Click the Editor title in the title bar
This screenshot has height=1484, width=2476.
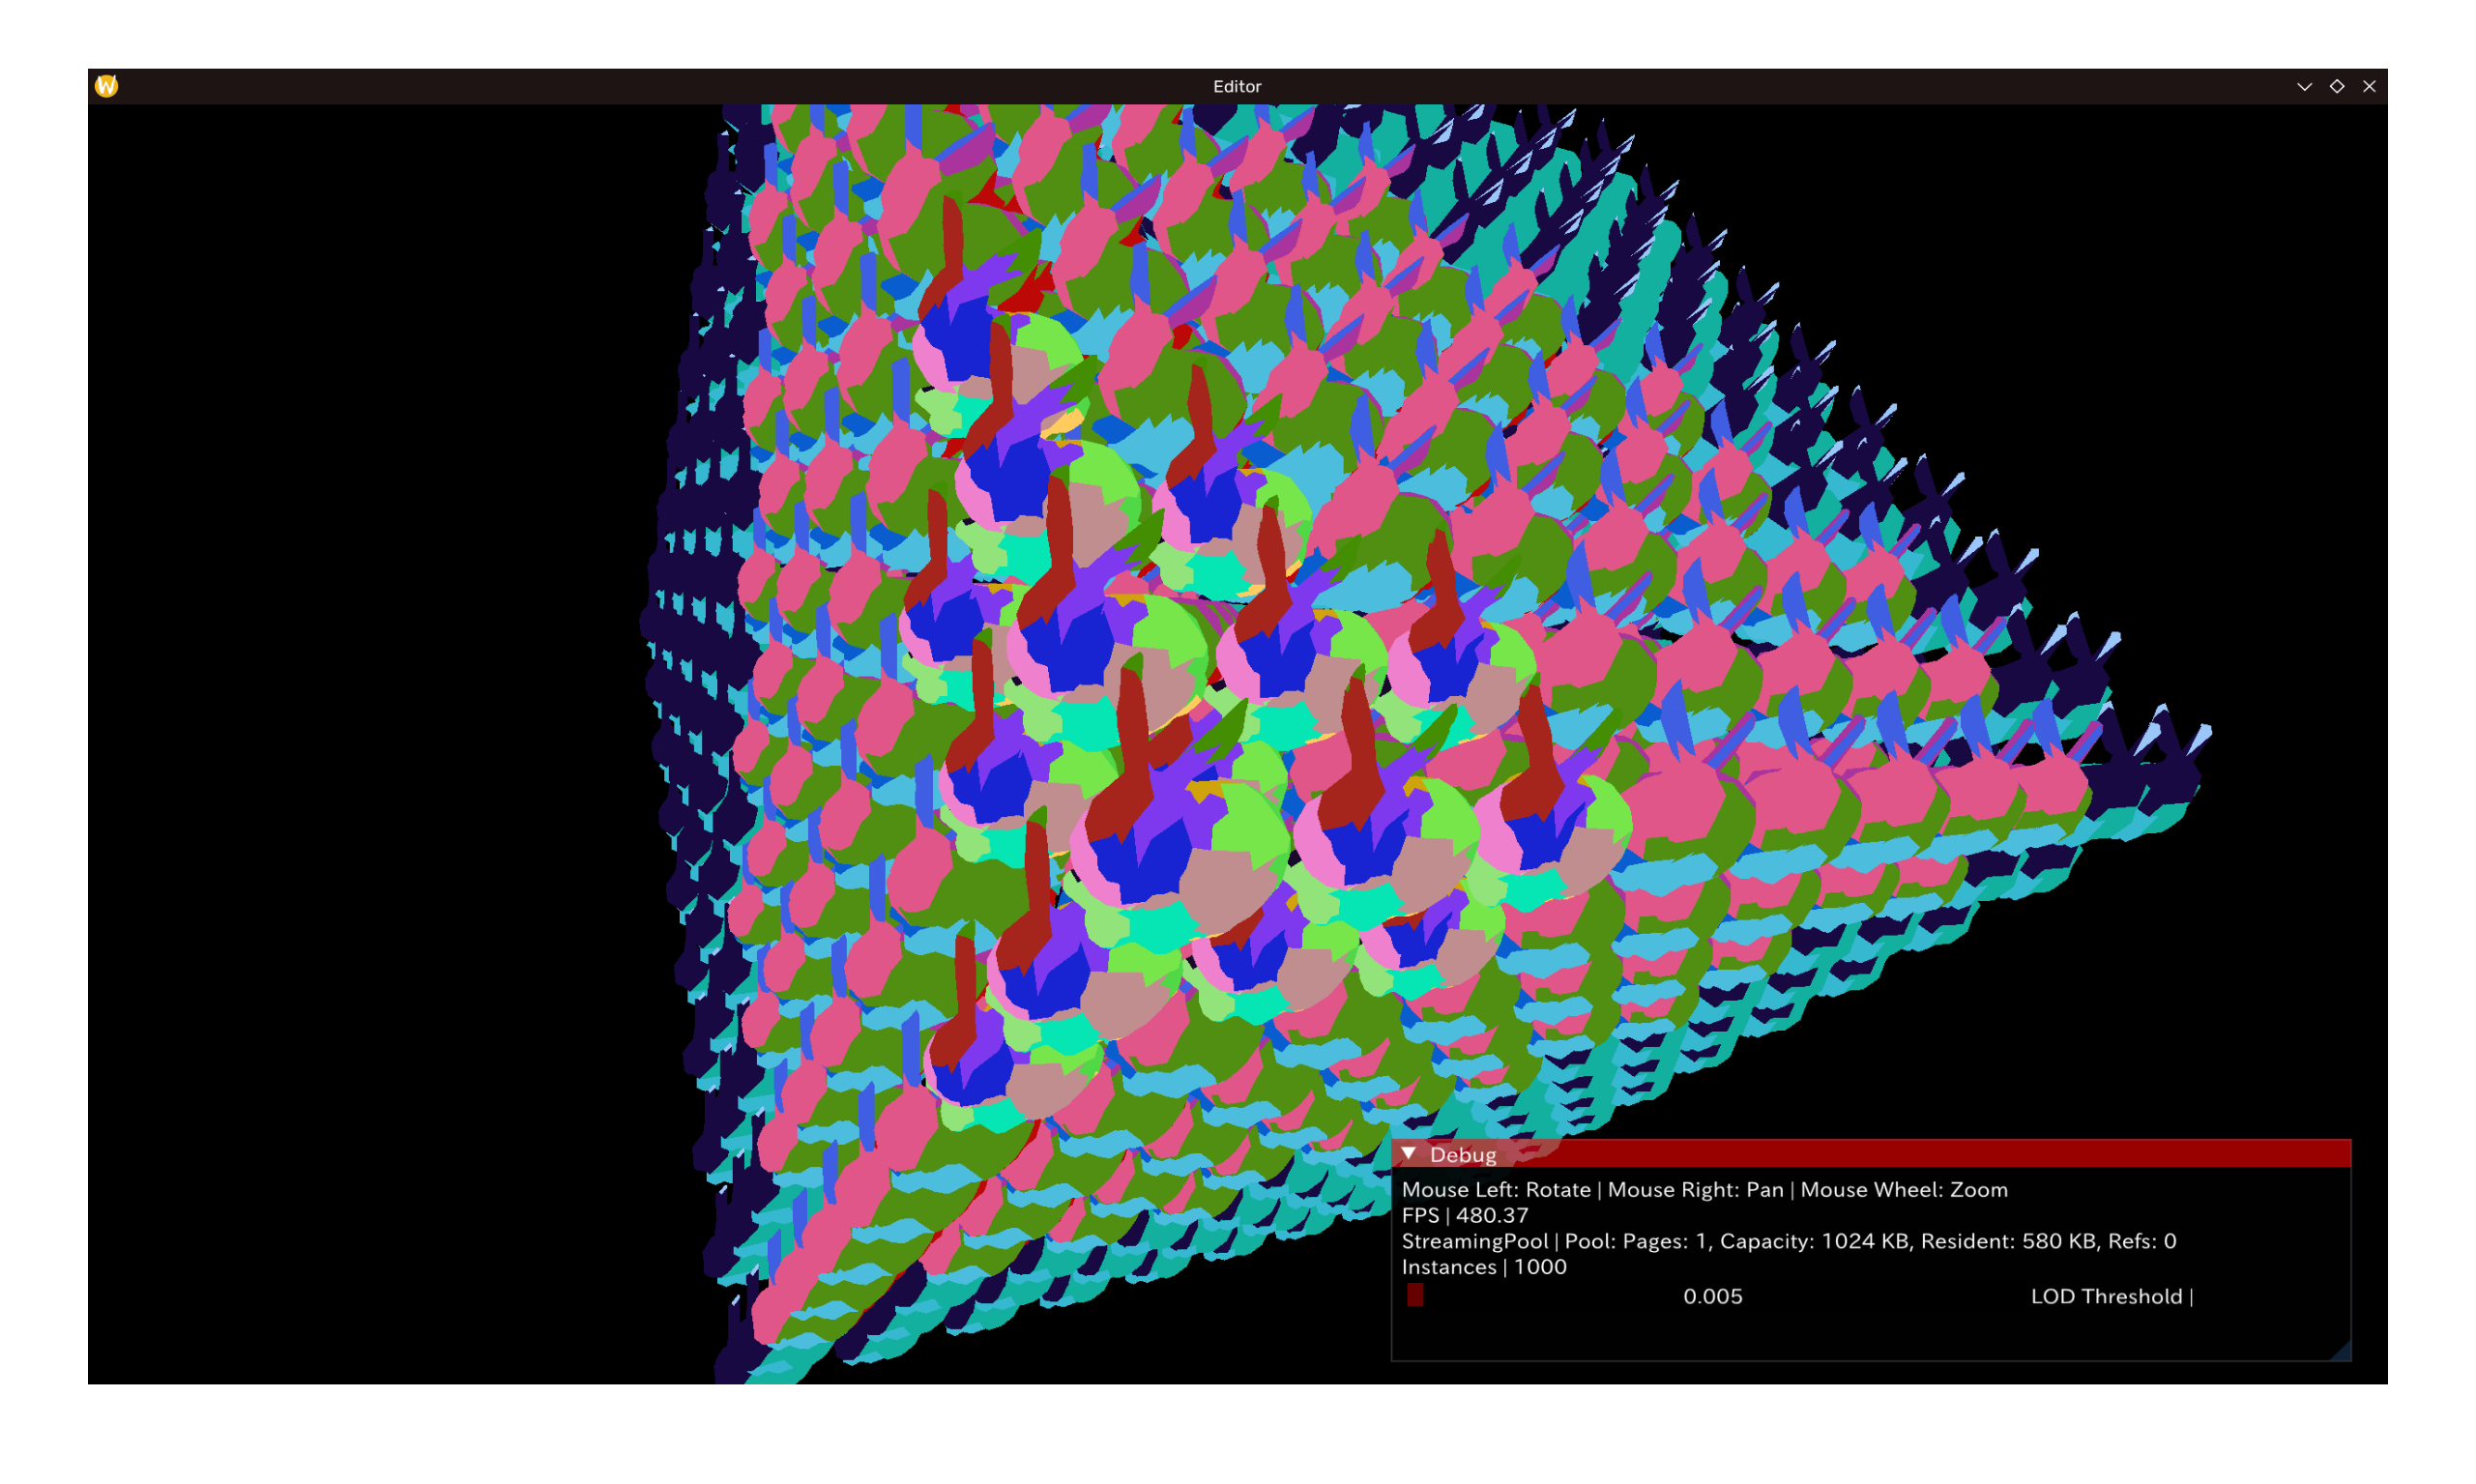(1238, 86)
